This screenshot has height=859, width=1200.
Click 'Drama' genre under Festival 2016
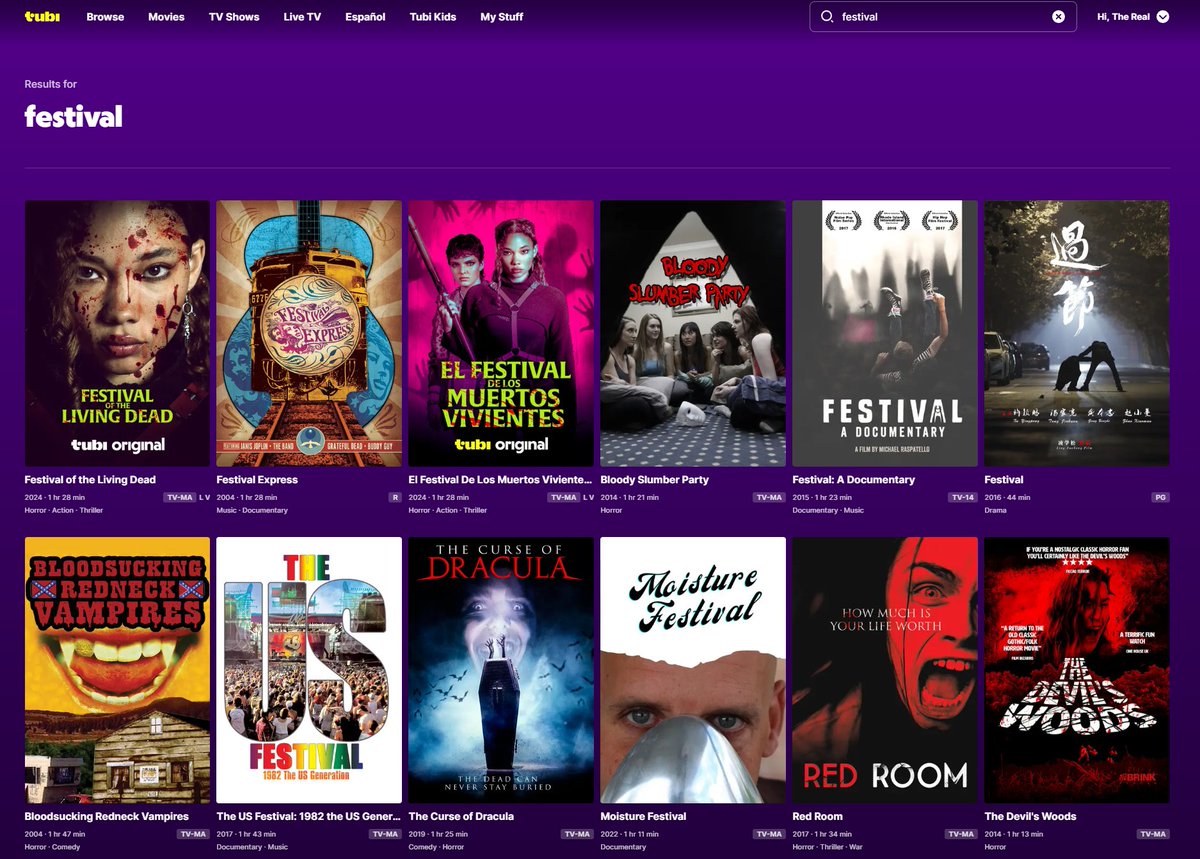997,510
